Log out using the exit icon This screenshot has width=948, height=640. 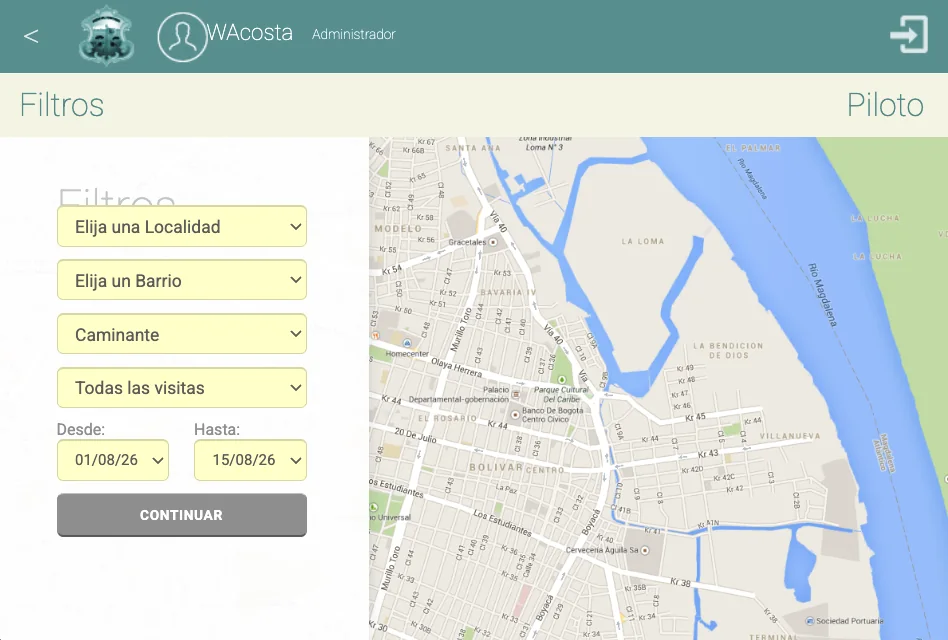coord(909,34)
